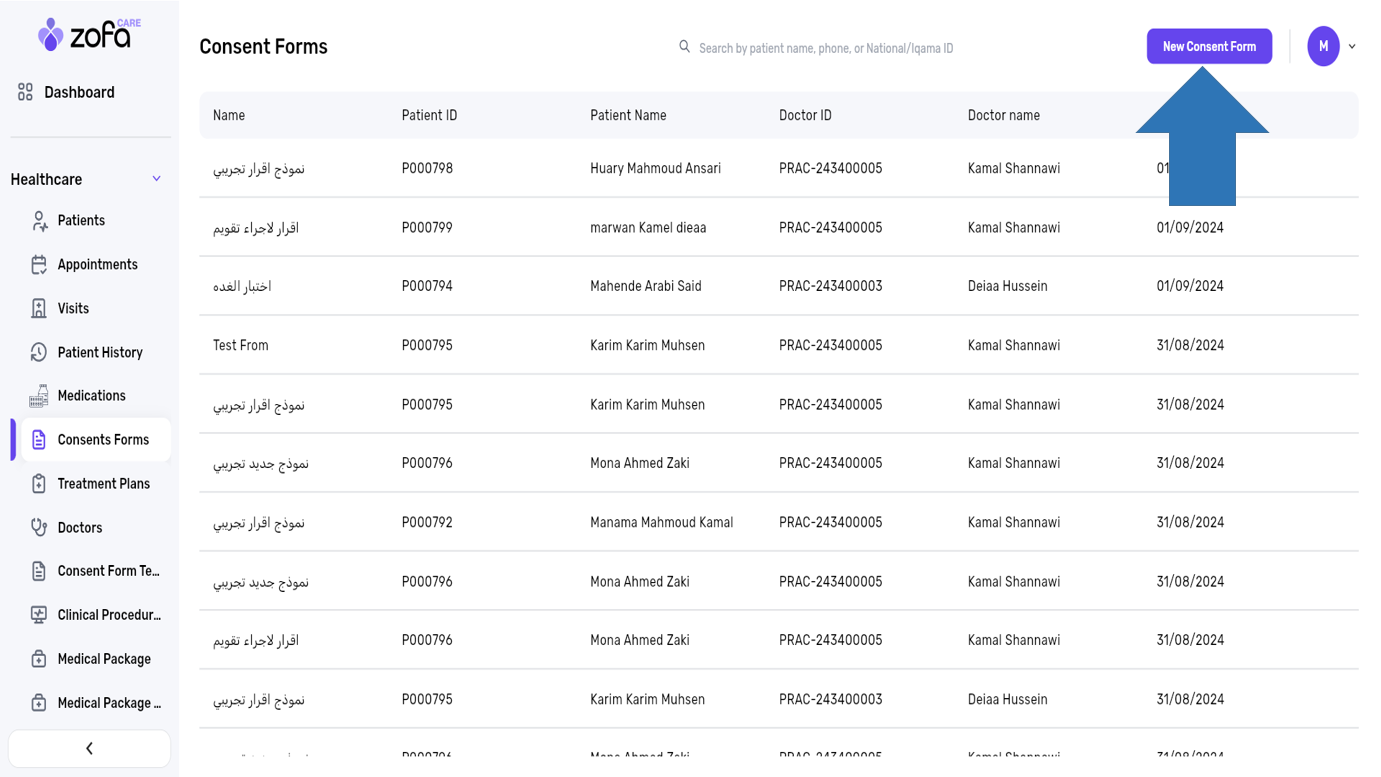
Task: Click the M user avatar button
Action: (x=1323, y=47)
